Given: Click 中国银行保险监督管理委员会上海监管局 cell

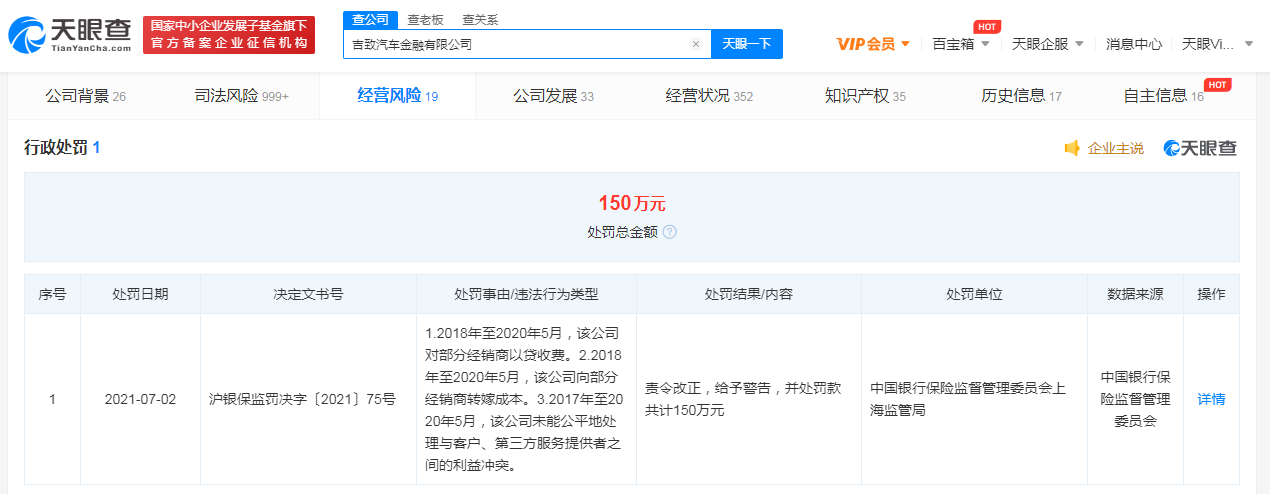Looking at the screenshot, I should (x=974, y=399).
